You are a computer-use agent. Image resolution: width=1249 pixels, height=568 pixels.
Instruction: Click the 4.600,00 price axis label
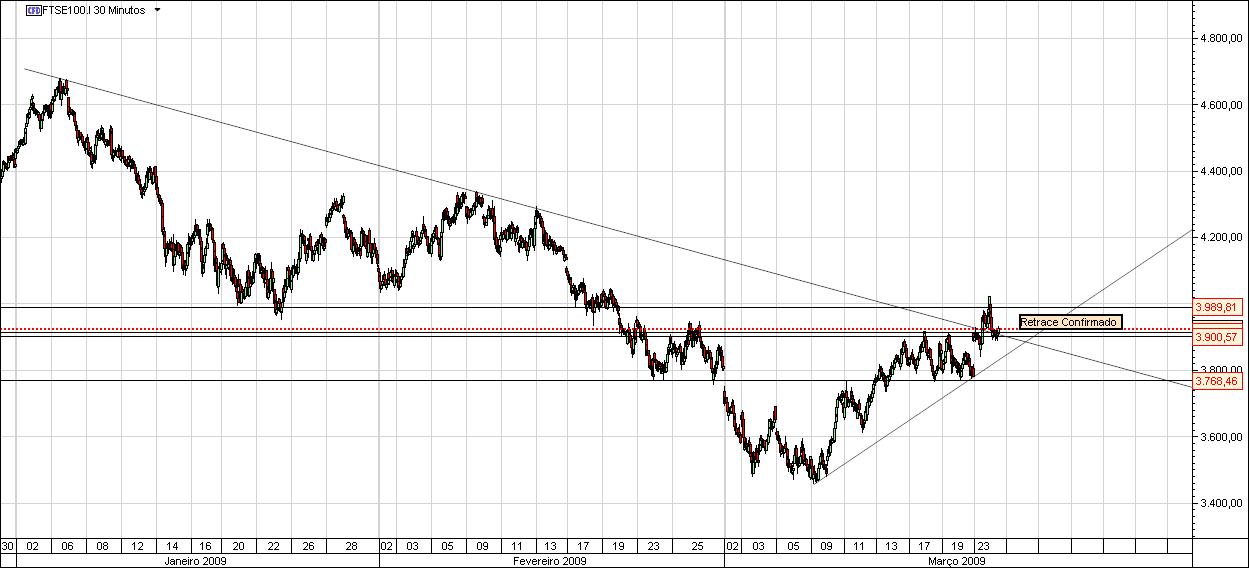(1220, 105)
